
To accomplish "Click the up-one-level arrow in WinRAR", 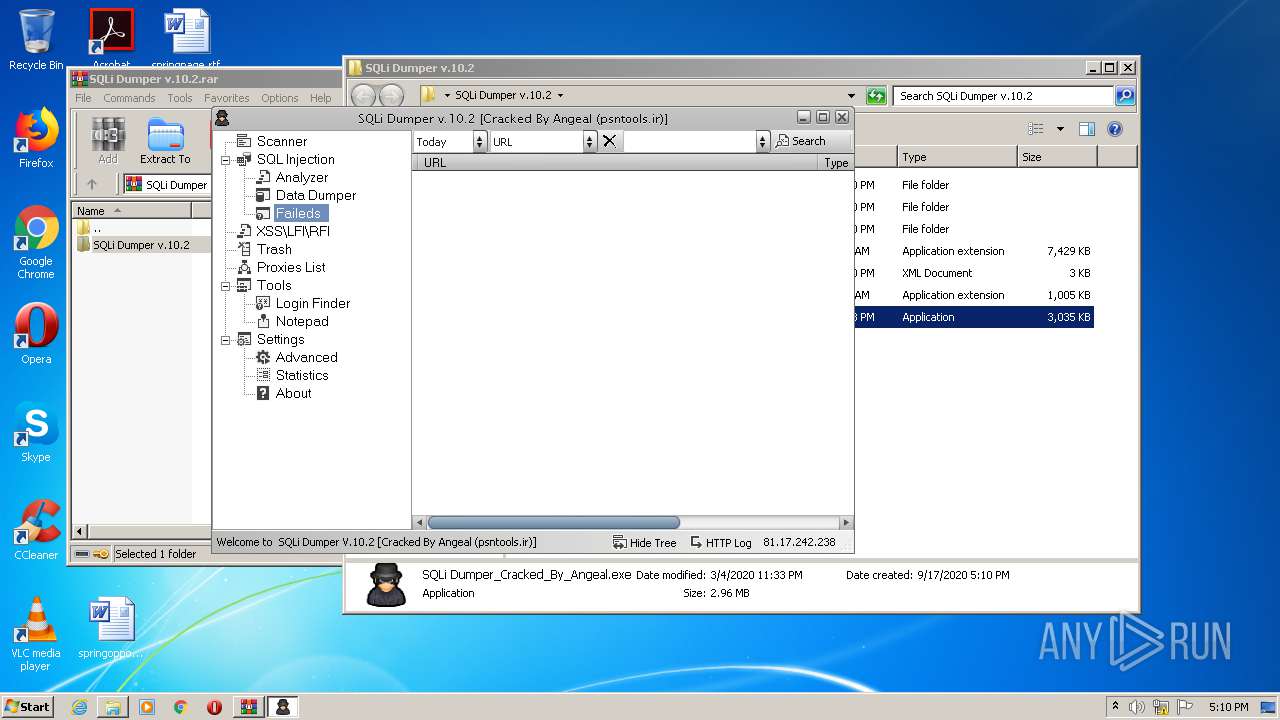I will point(92,184).
